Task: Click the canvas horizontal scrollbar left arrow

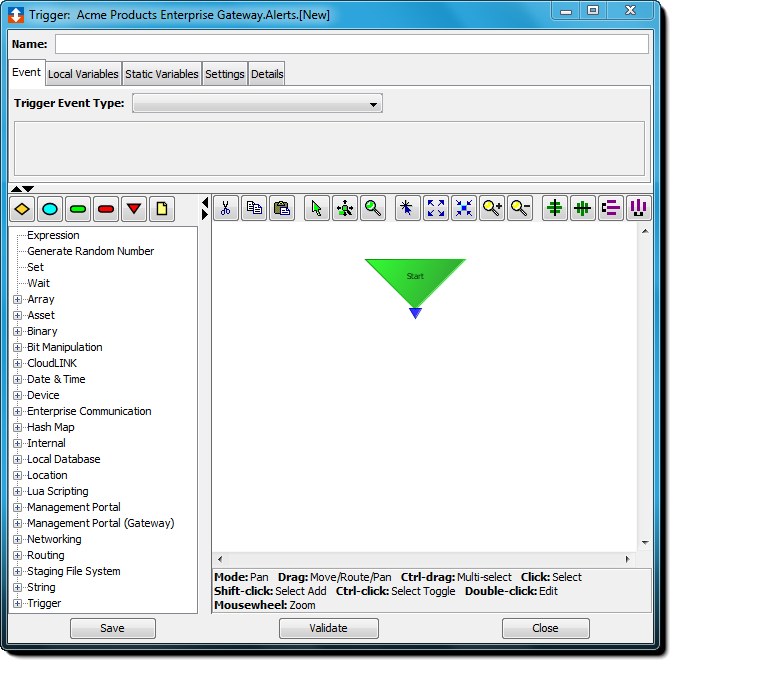Action: [220, 560]
